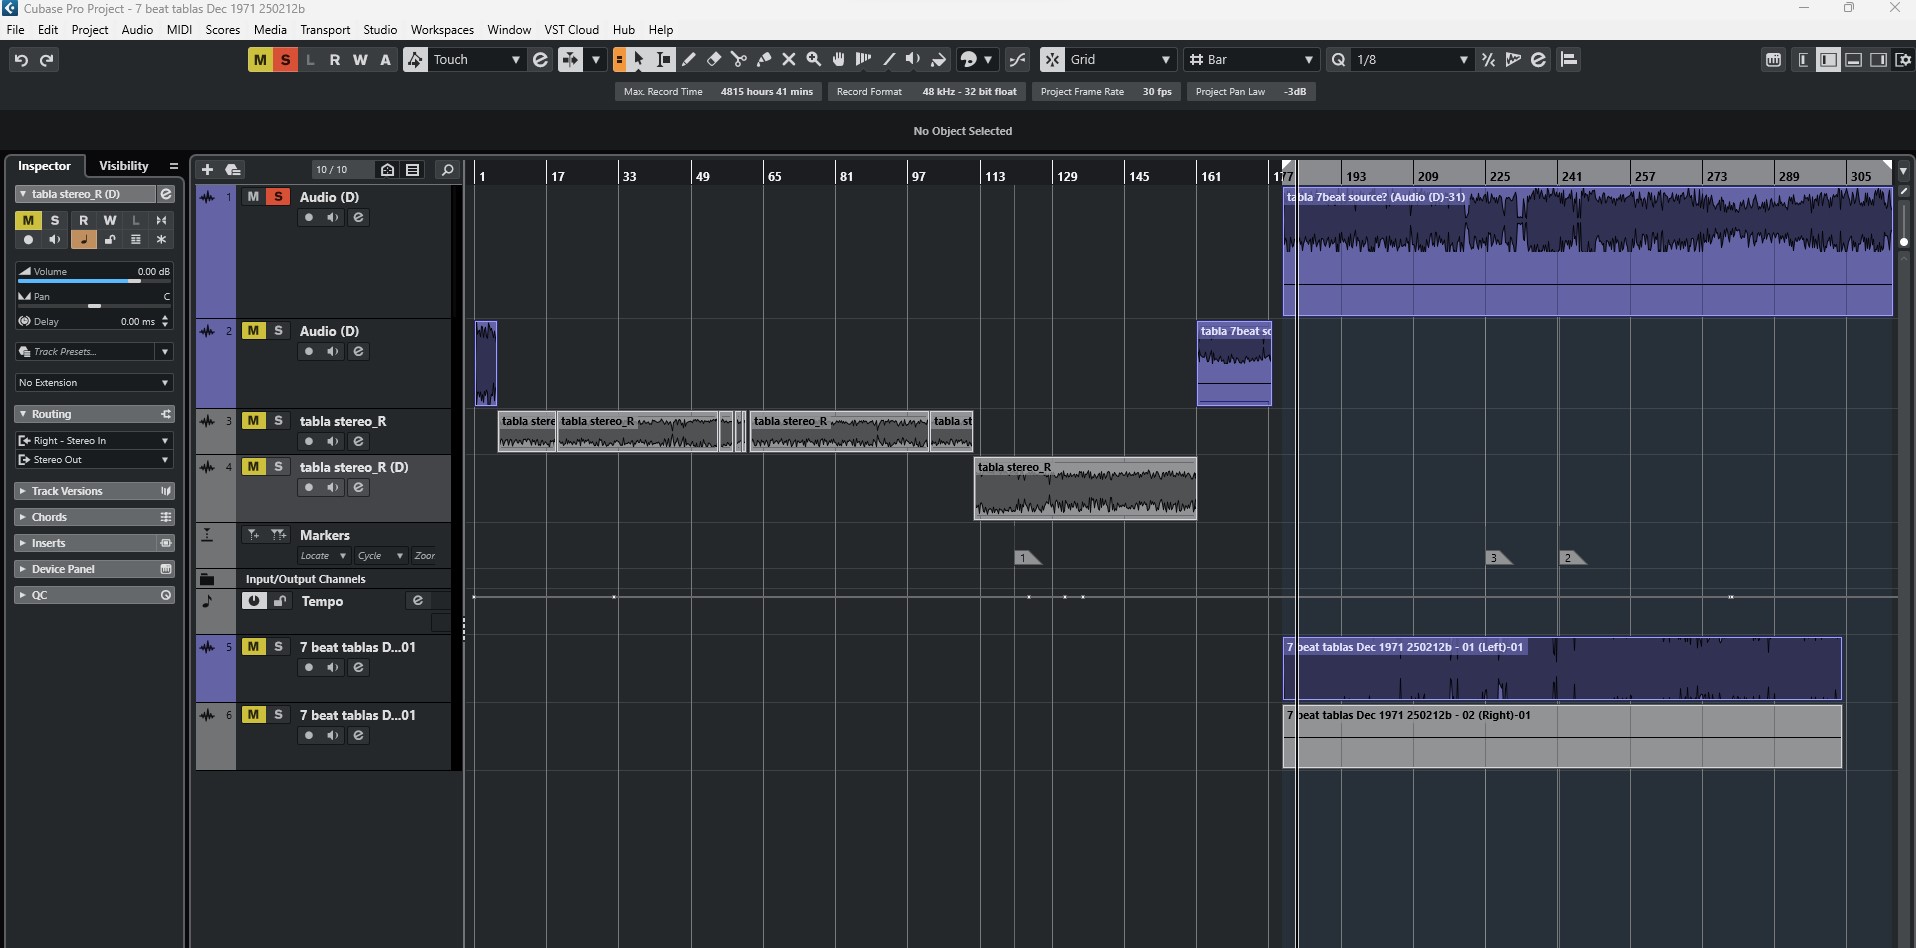This screenshot has height=948, width=1916.
Task: Expand the Inserts section
Action: point(94,543)
